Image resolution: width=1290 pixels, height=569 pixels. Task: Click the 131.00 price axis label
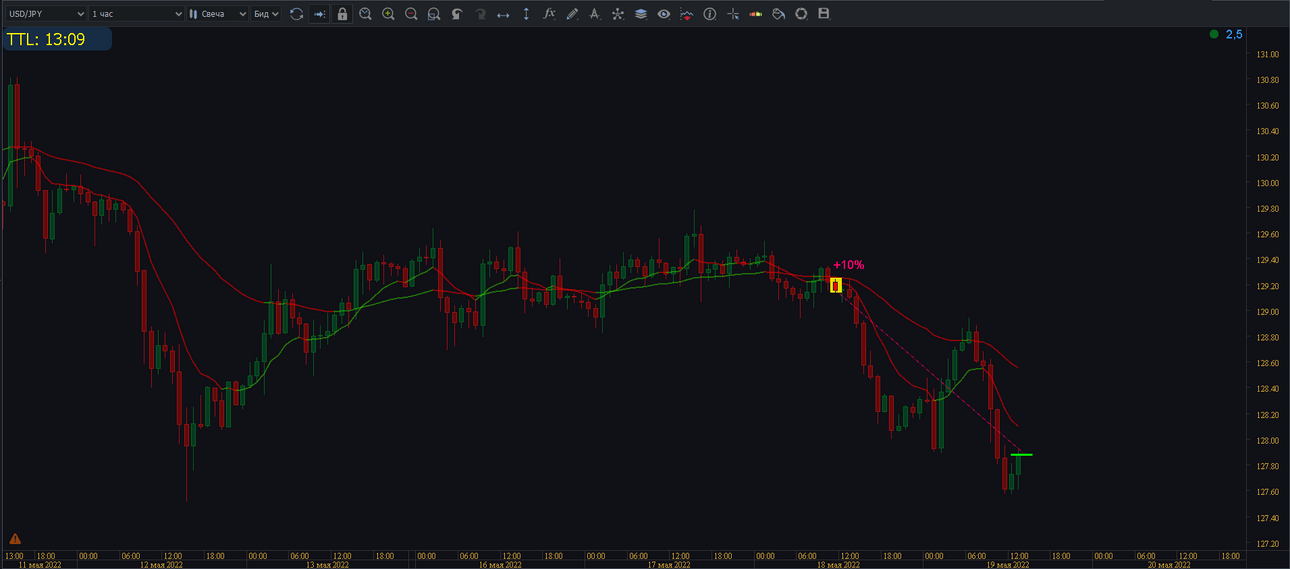(x=1268, y=54)
